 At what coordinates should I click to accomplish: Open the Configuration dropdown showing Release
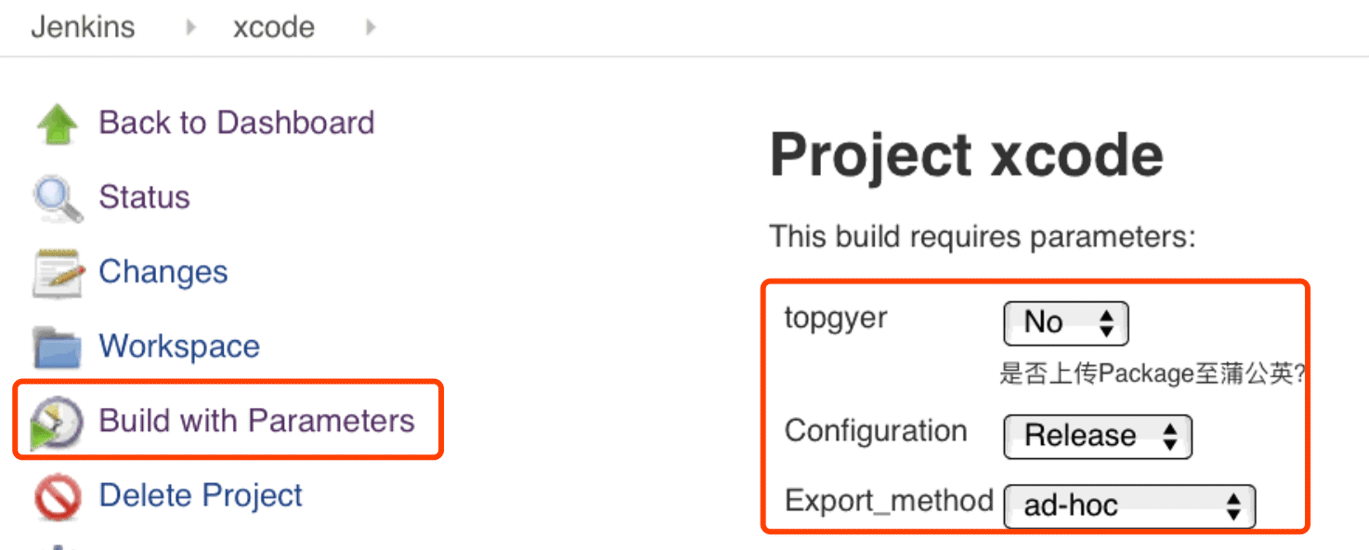pos(1098,436)
